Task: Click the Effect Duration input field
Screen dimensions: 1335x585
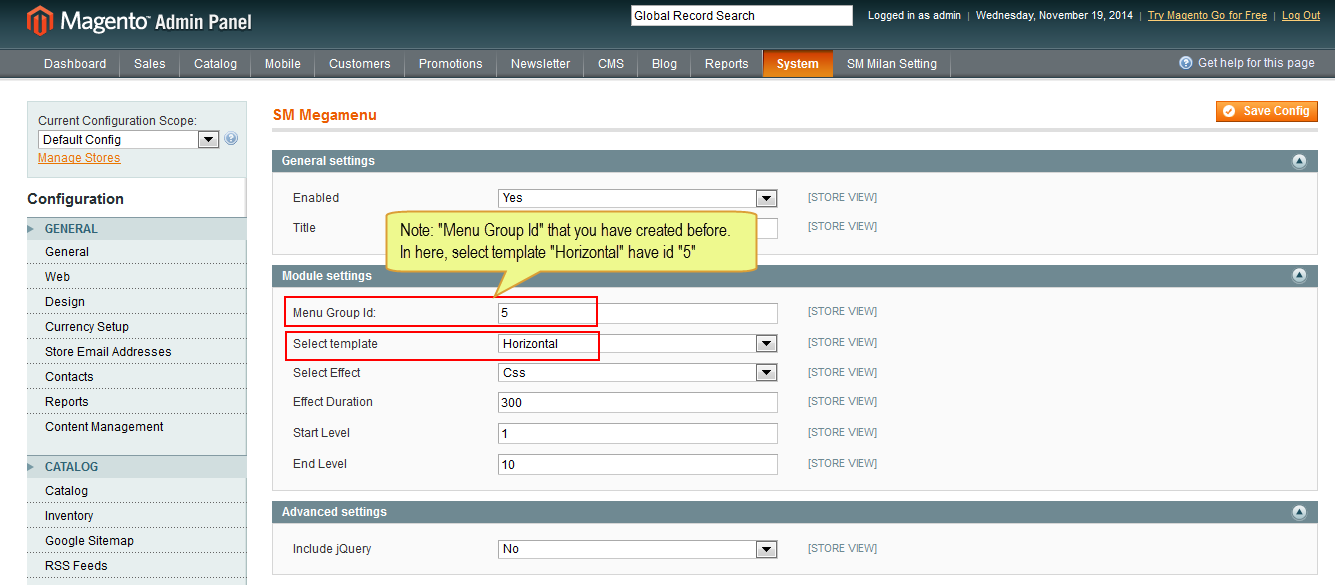Action: point(638,403)
